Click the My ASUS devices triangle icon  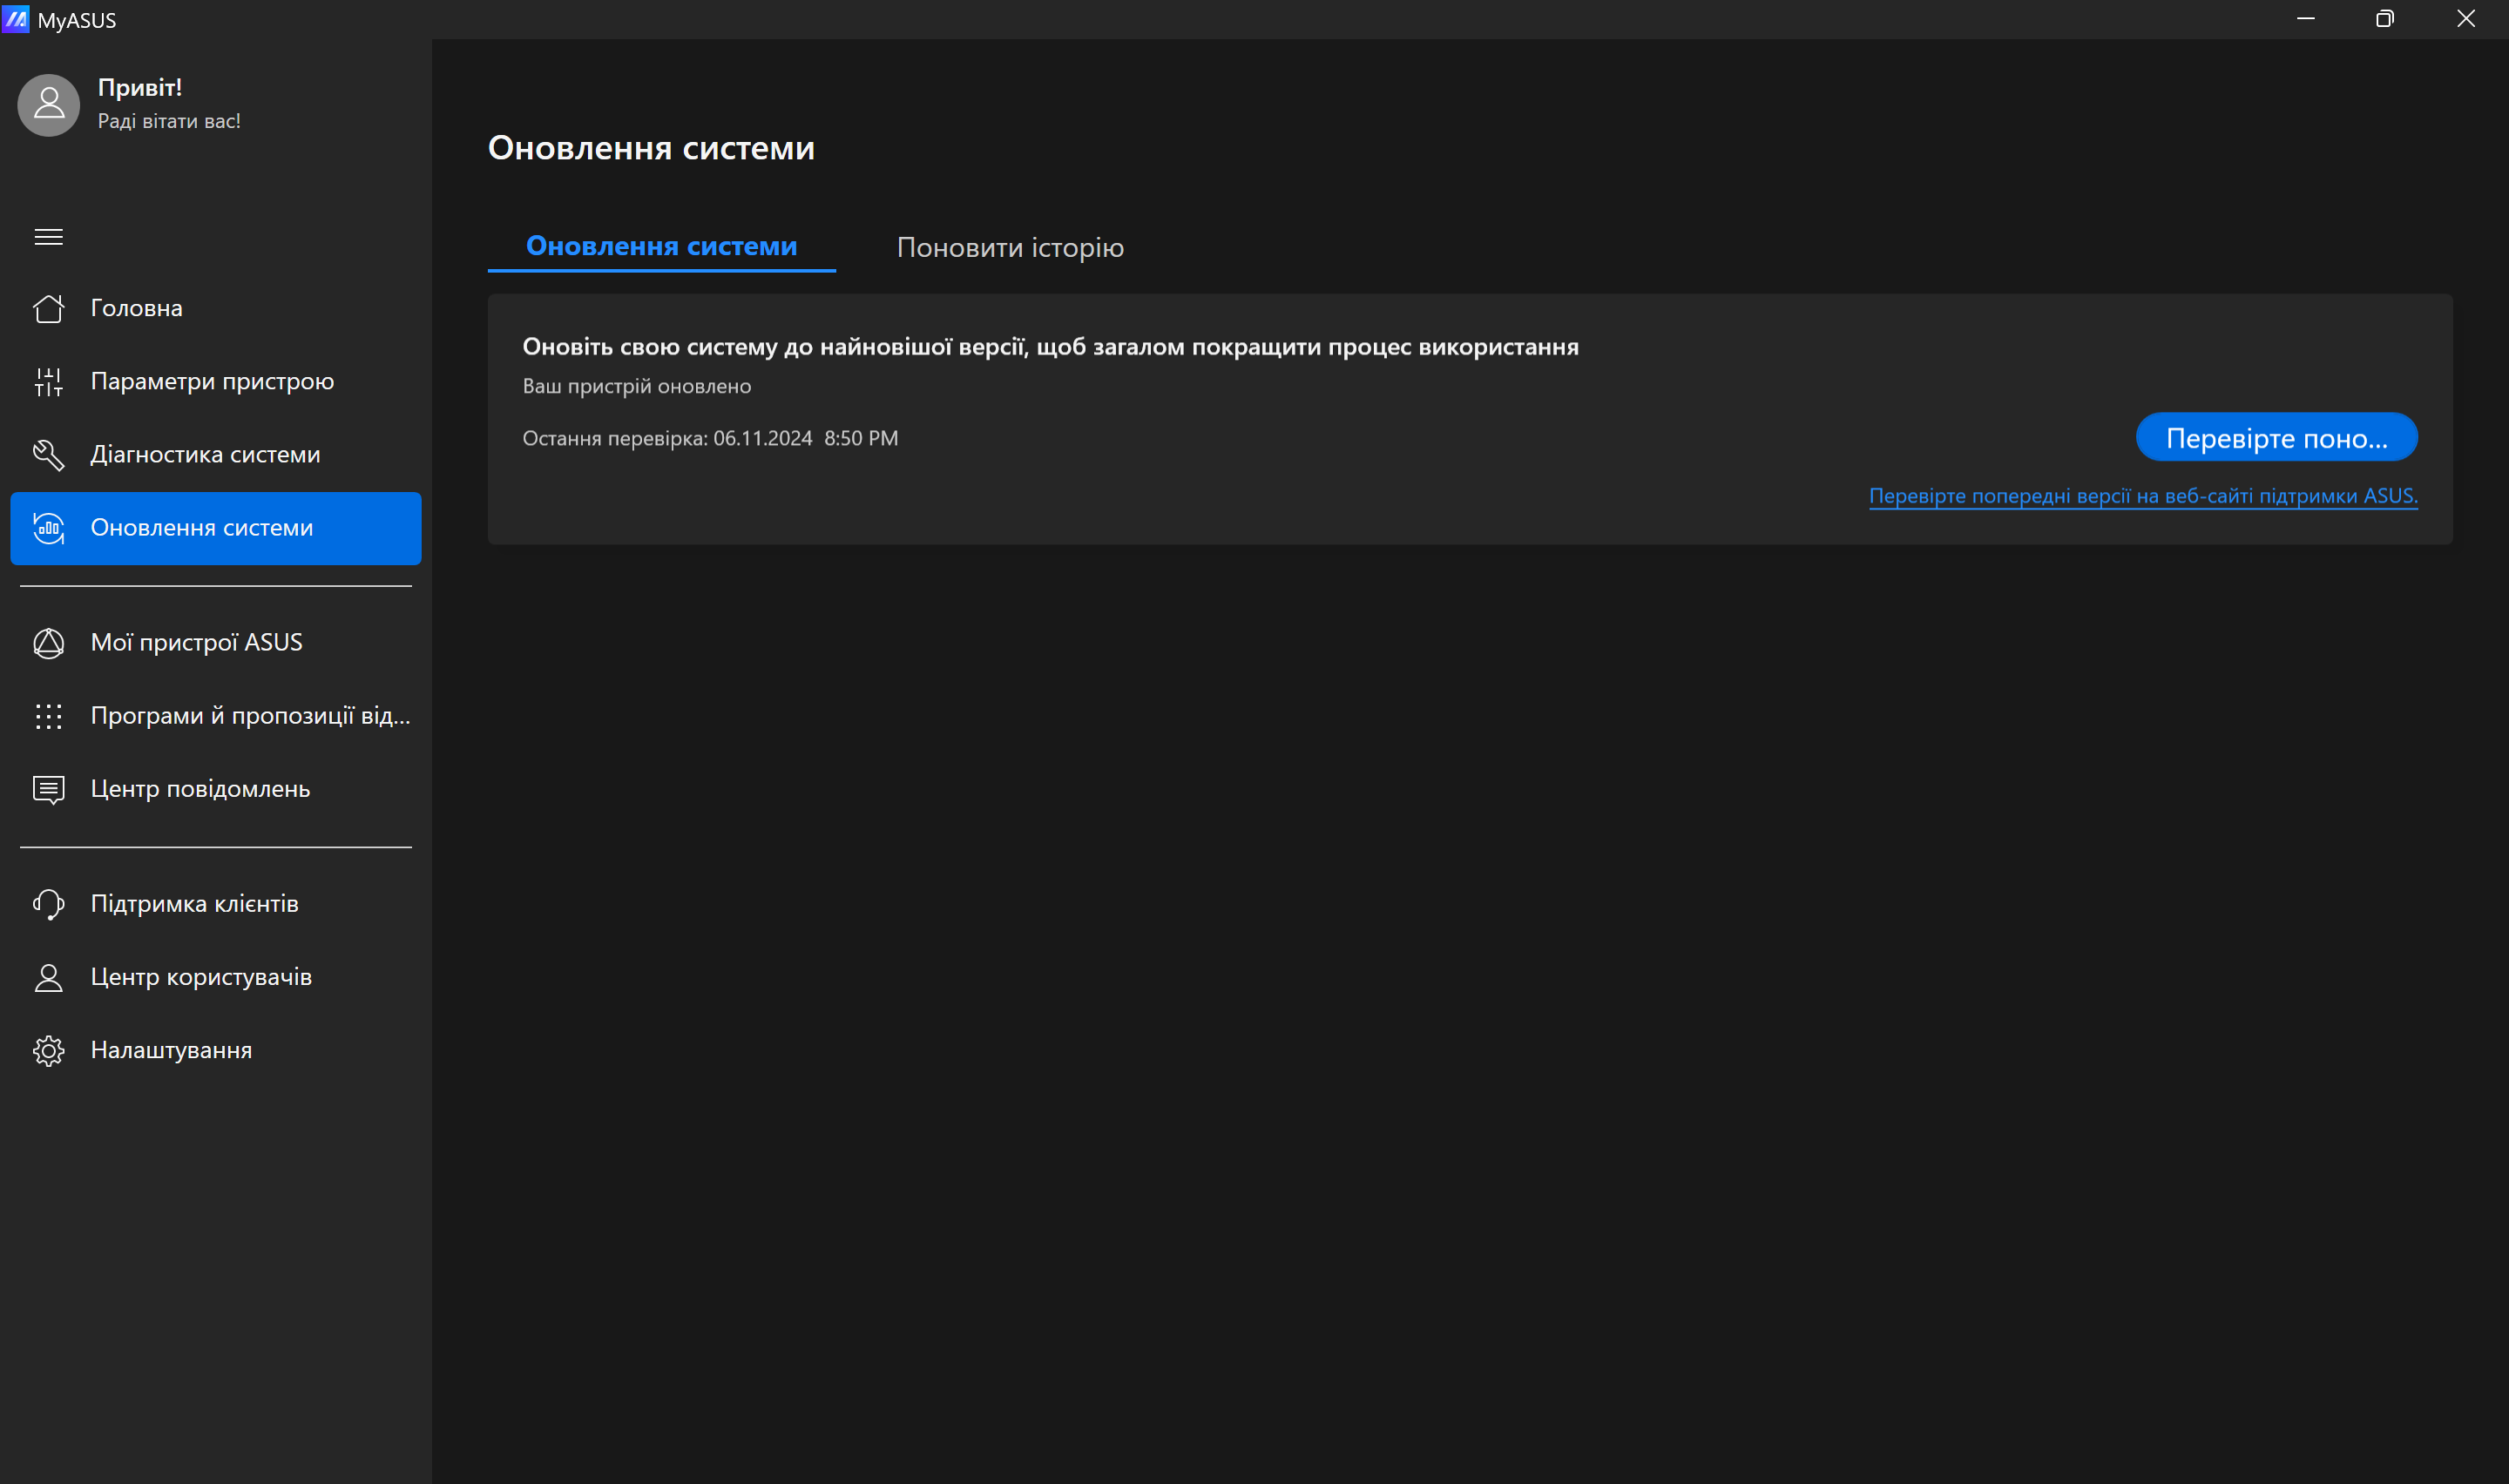48,643
